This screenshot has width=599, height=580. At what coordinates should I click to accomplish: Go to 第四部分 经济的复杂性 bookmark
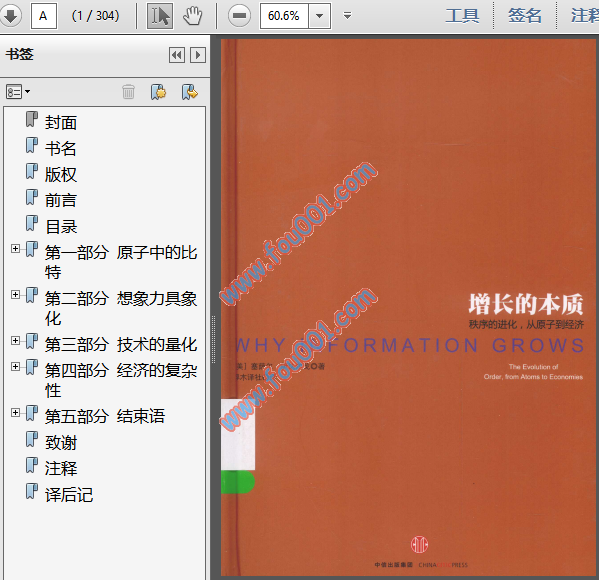[x=121, y=380]
